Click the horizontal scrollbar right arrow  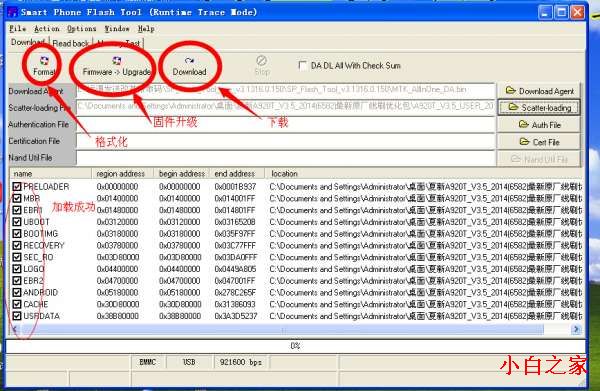click(x=576, y=329)
